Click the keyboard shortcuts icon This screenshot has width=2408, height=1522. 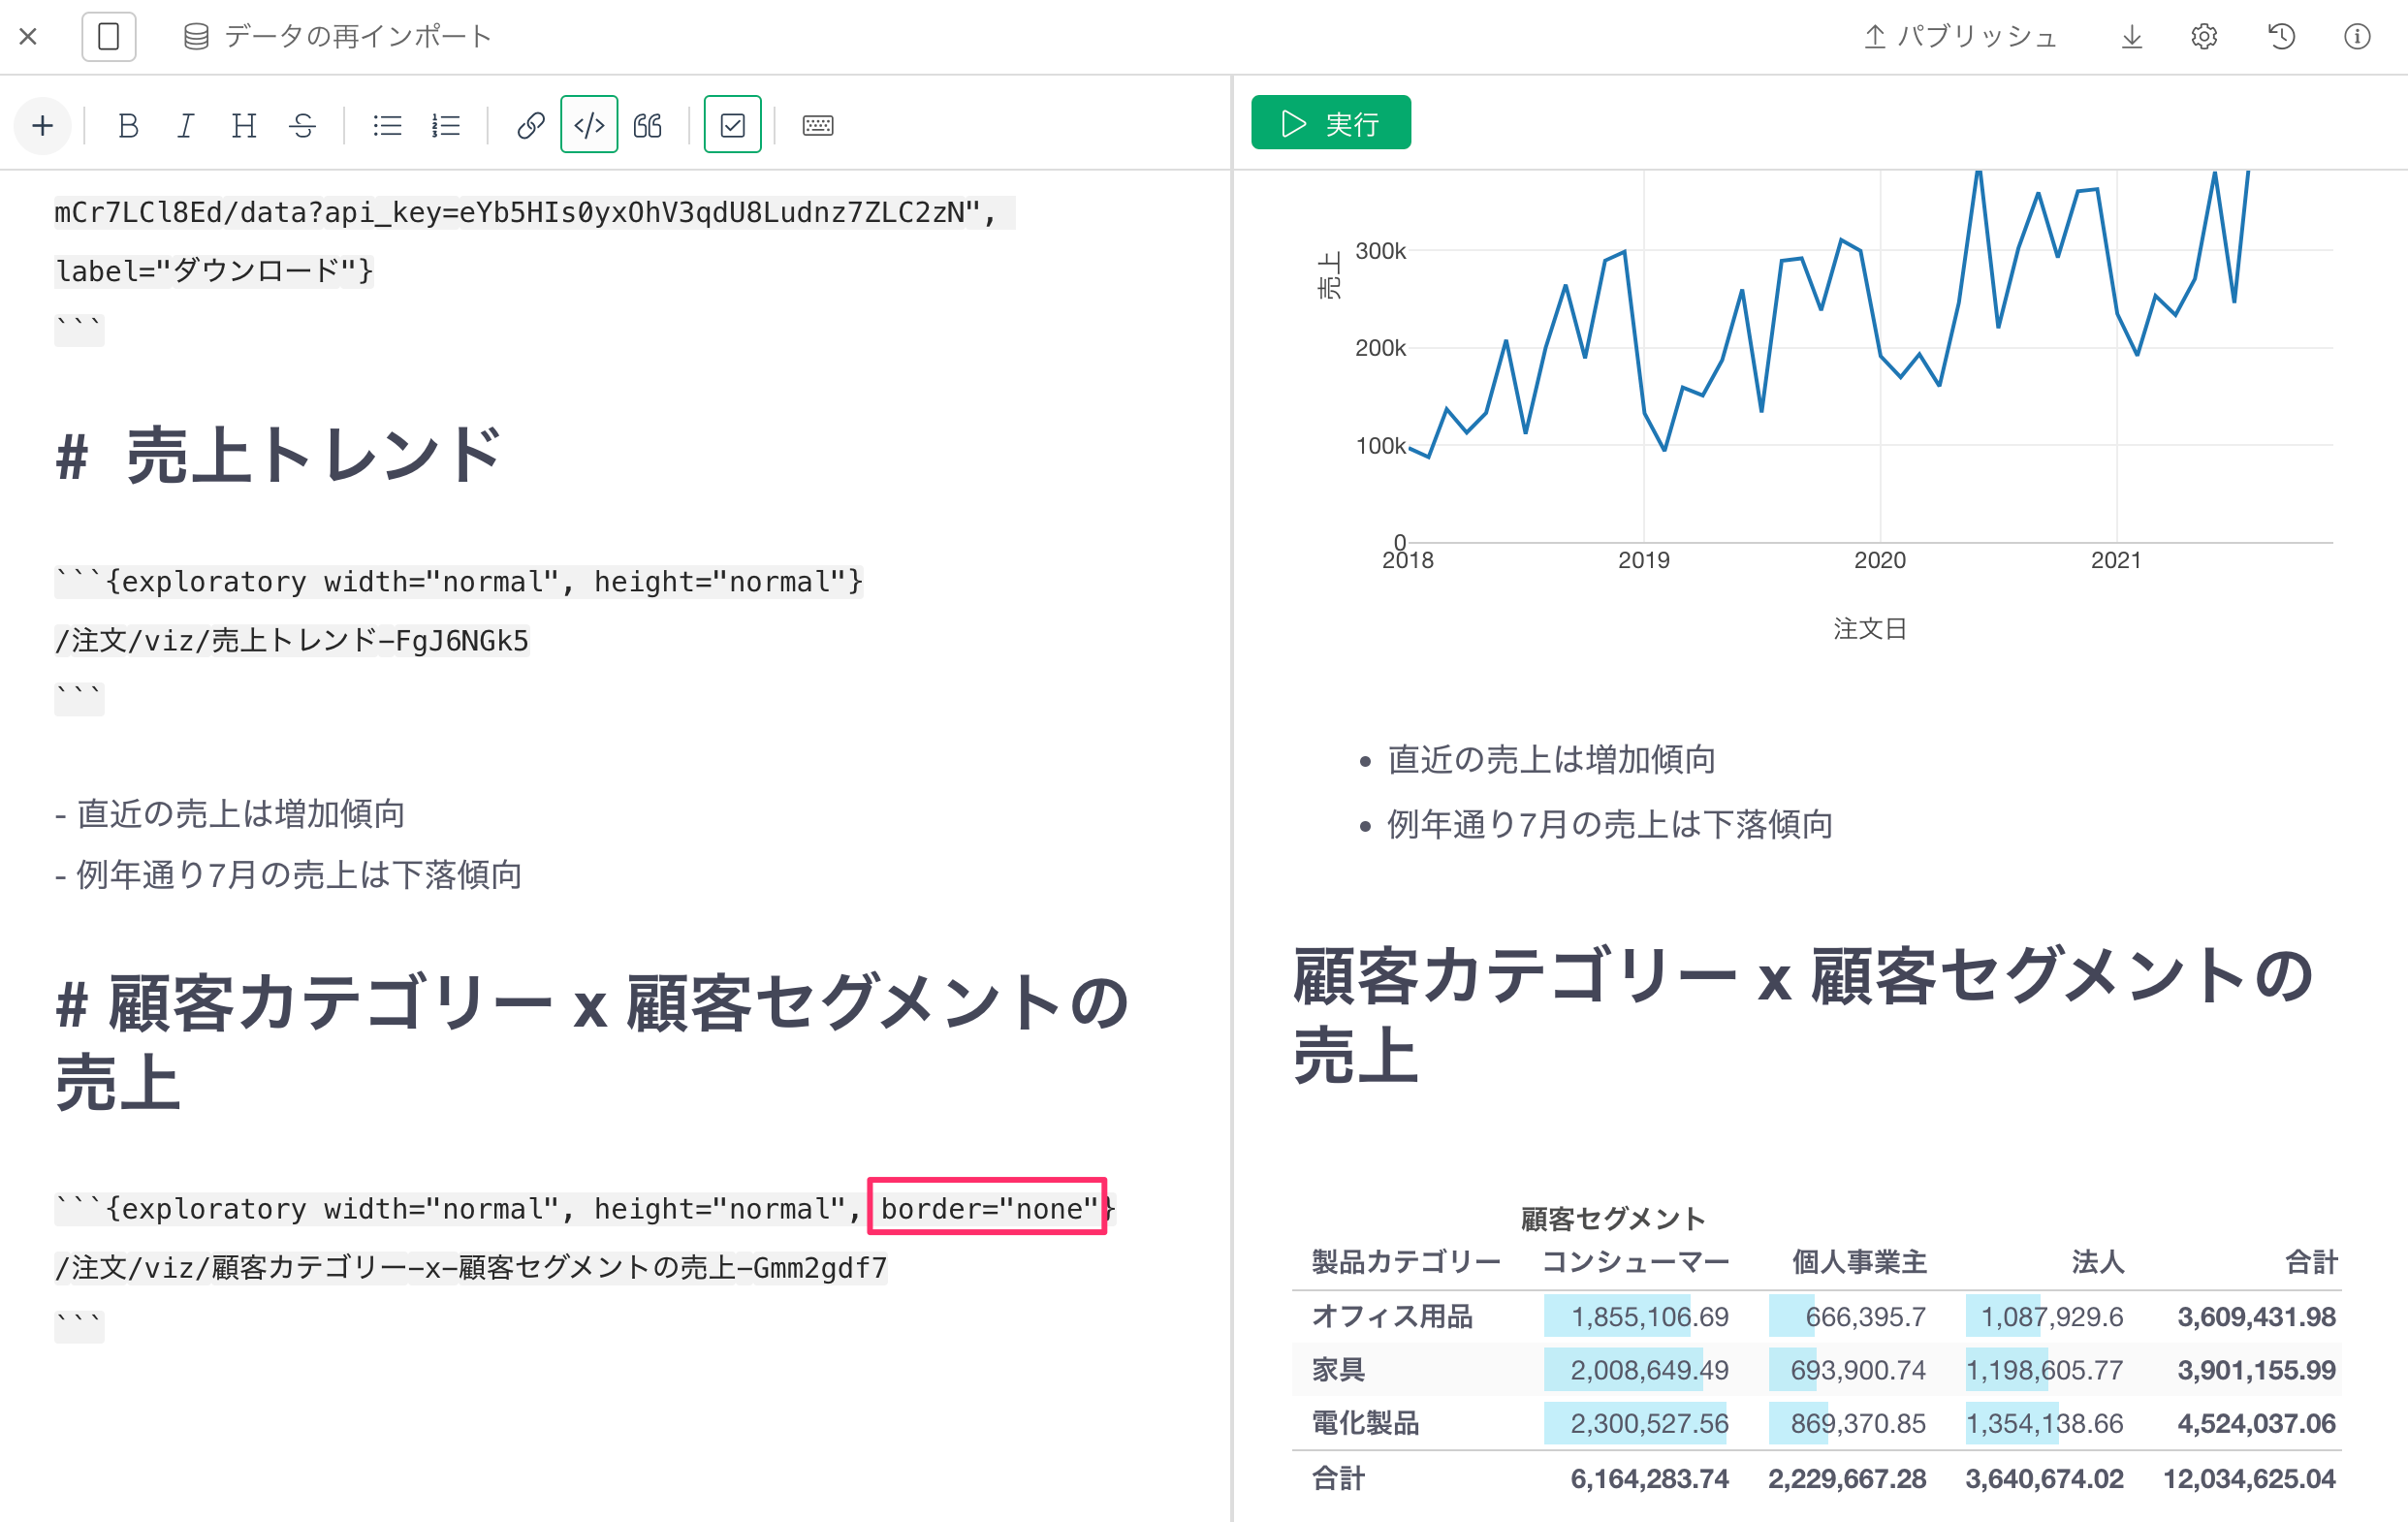coord(817,125)
